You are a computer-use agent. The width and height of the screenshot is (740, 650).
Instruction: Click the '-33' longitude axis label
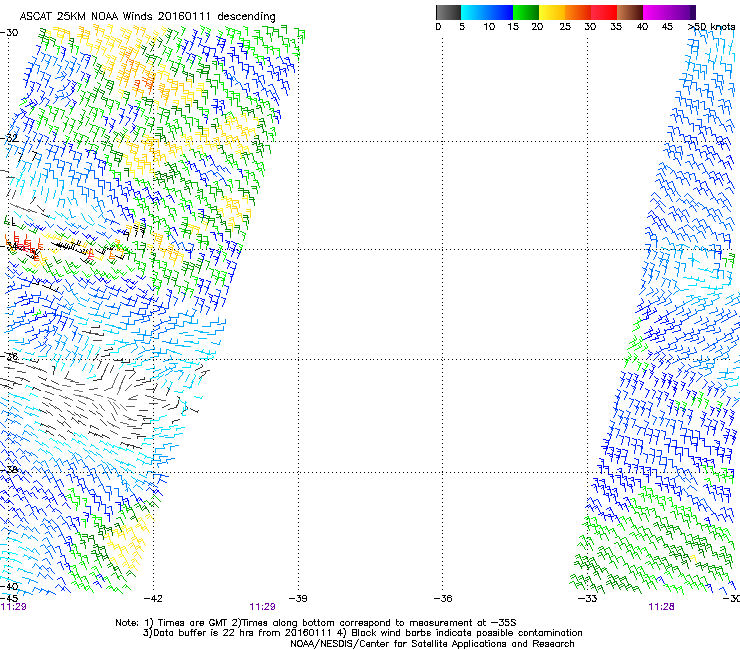point(588,599)
